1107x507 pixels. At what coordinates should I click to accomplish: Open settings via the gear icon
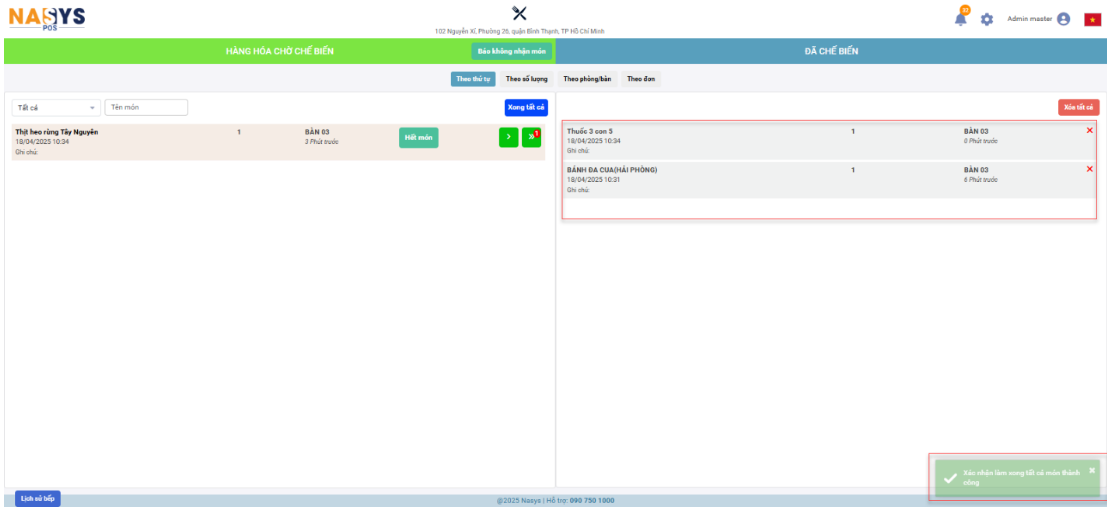point(987,19)
